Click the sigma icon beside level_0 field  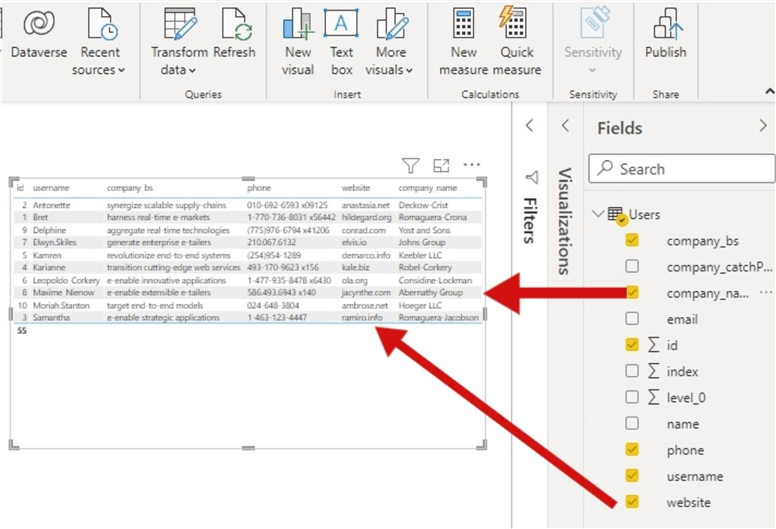(x=654, y=397)
